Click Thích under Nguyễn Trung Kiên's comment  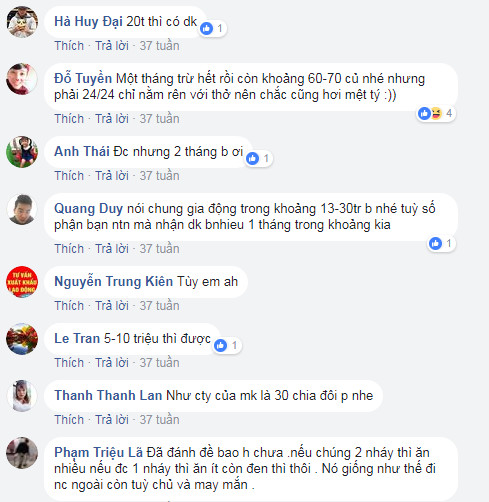coord(69,306)
